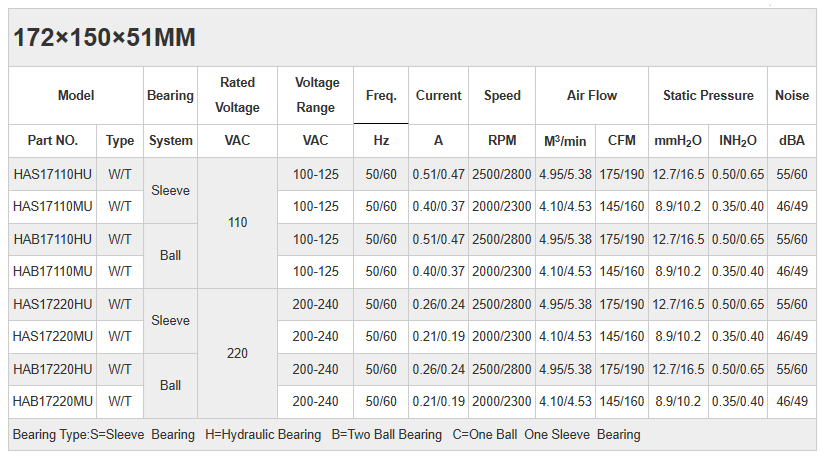Click the Bearing Type legend footer text
This screenshot has height=460, width=826.
point(326,435)
